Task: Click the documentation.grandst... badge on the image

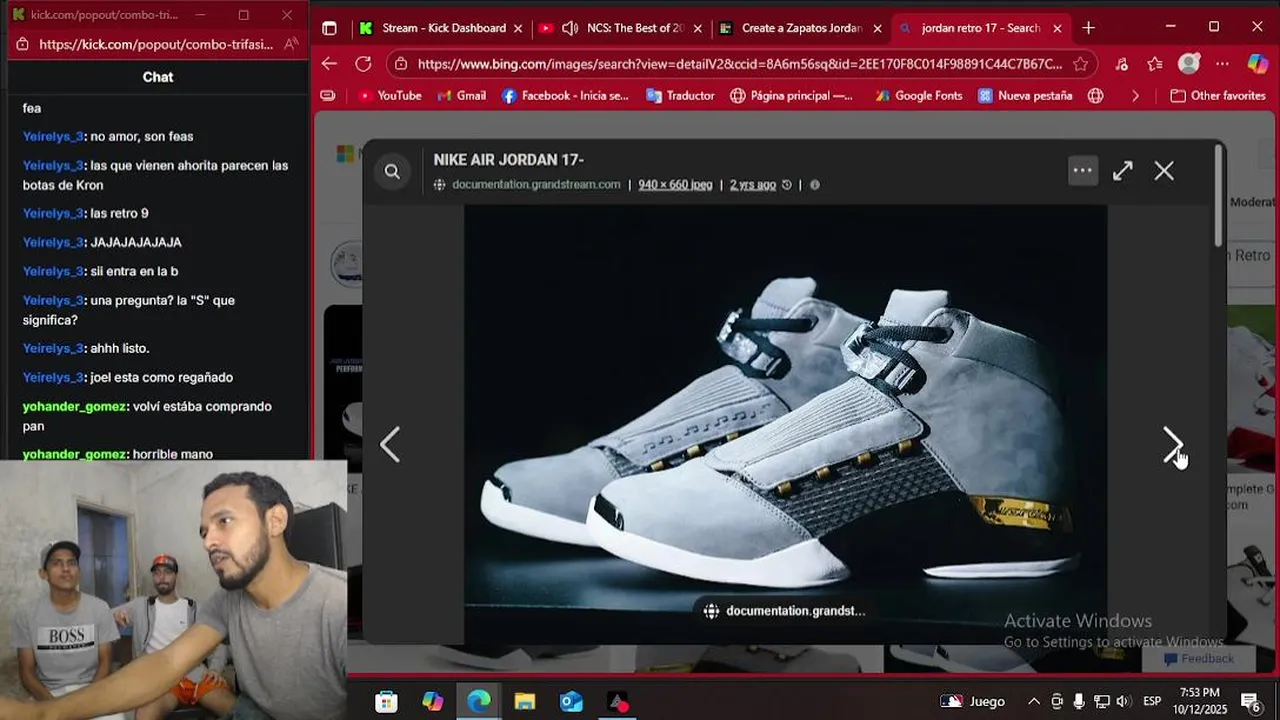Action: click(785, 611)
